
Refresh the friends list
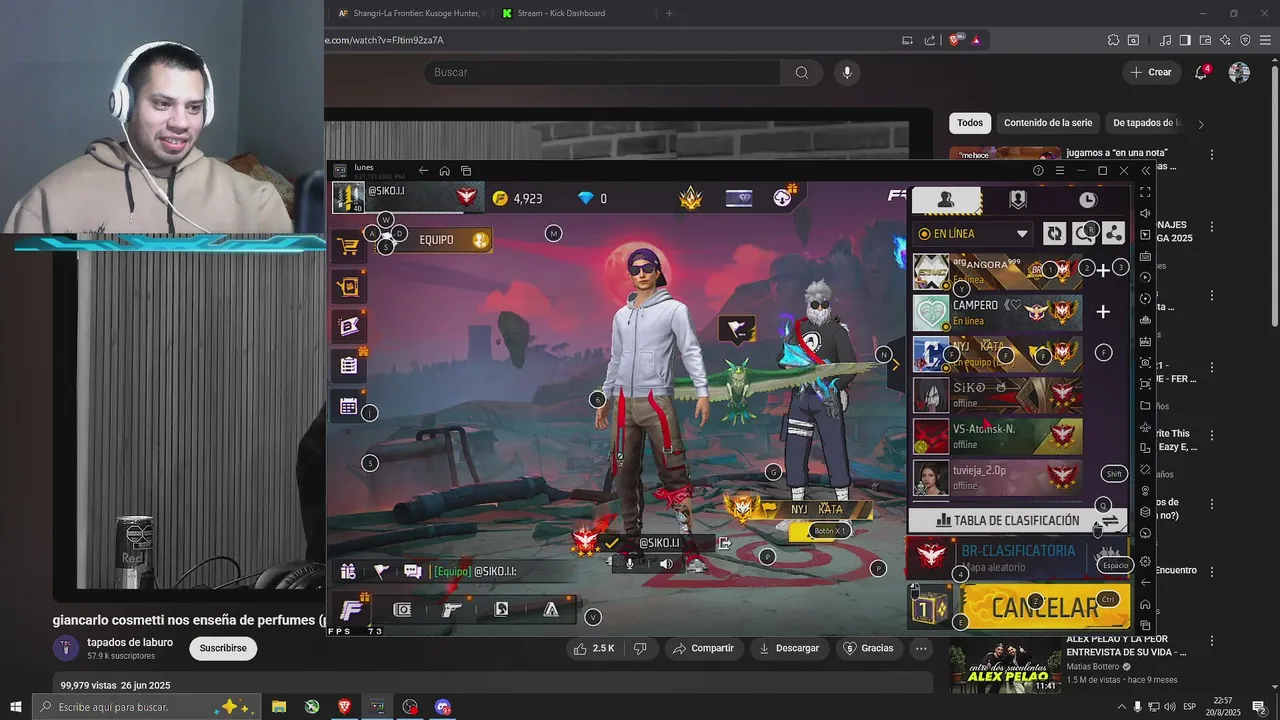1055,233
